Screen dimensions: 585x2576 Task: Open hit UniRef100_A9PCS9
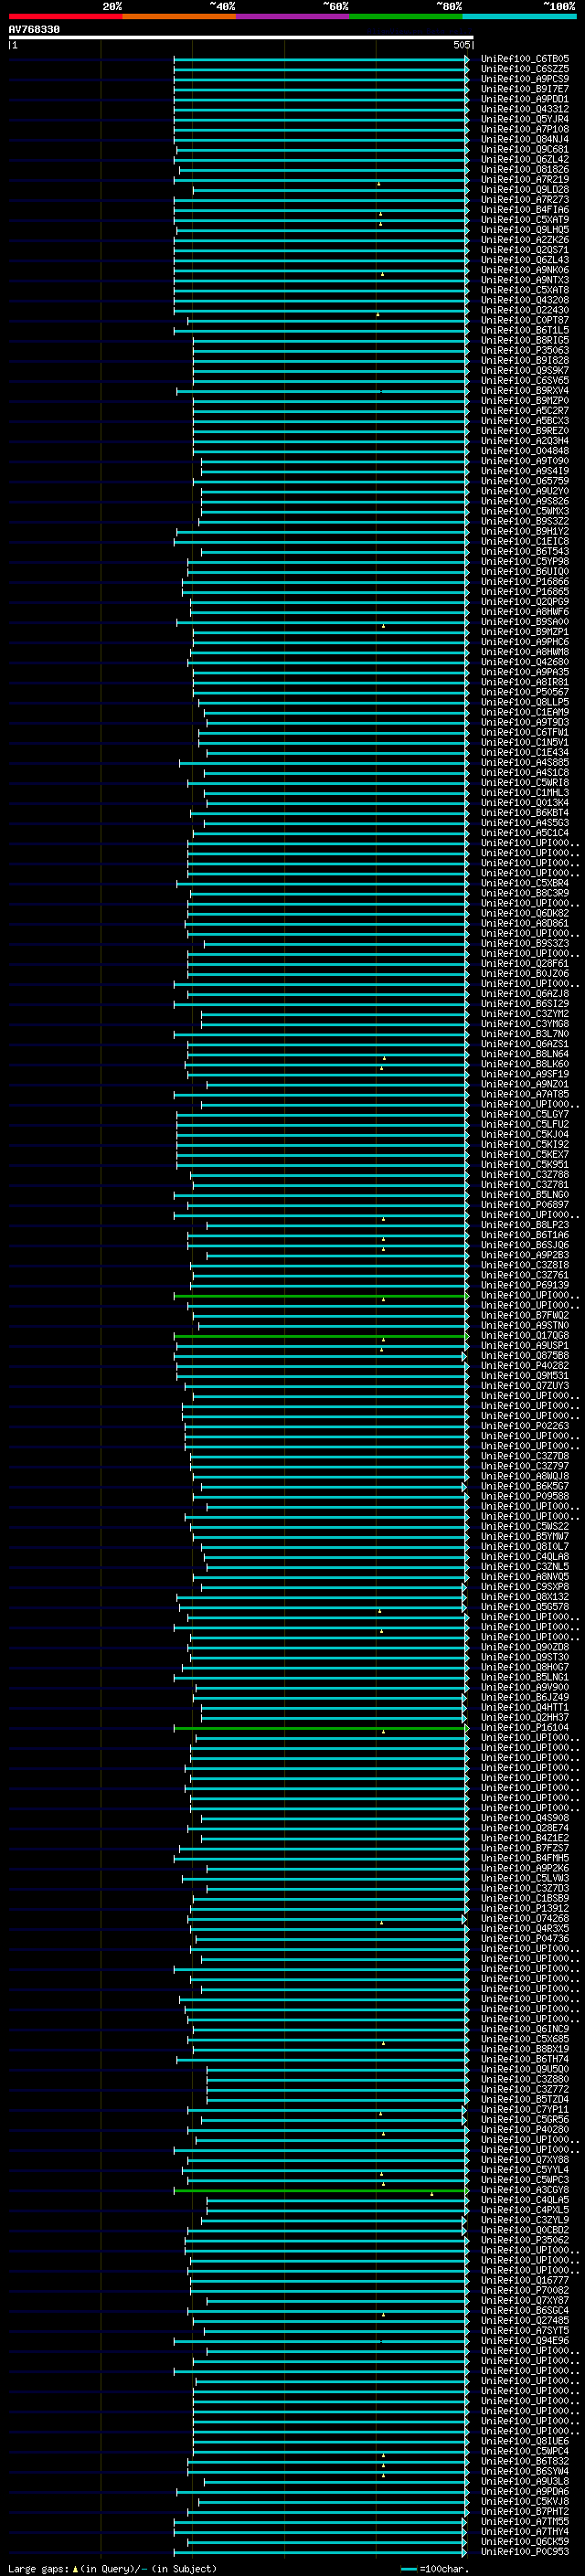coord(524,79)
